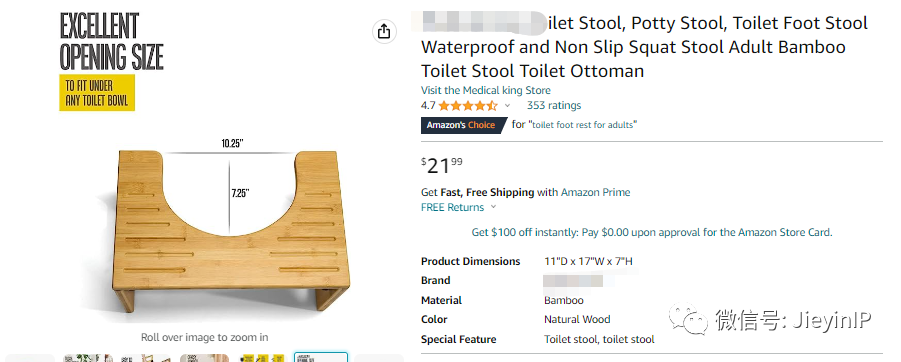Click the Amazon Store Card offer text

[x=652, y=233]
